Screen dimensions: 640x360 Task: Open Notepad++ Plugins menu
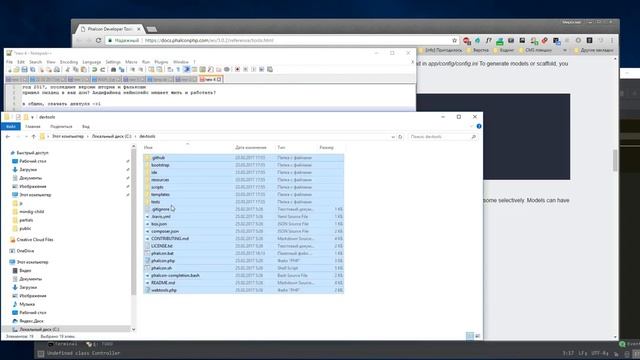pyautogui.click(x=161, y=62)
